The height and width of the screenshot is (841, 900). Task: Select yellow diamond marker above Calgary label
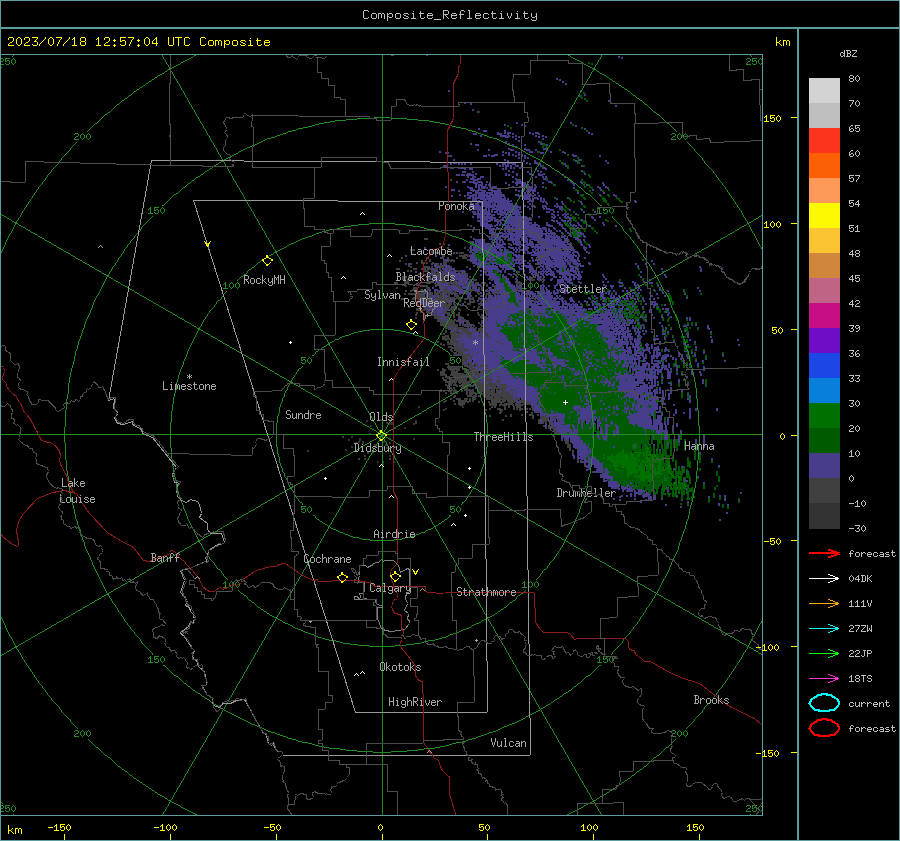click(395, 576)
